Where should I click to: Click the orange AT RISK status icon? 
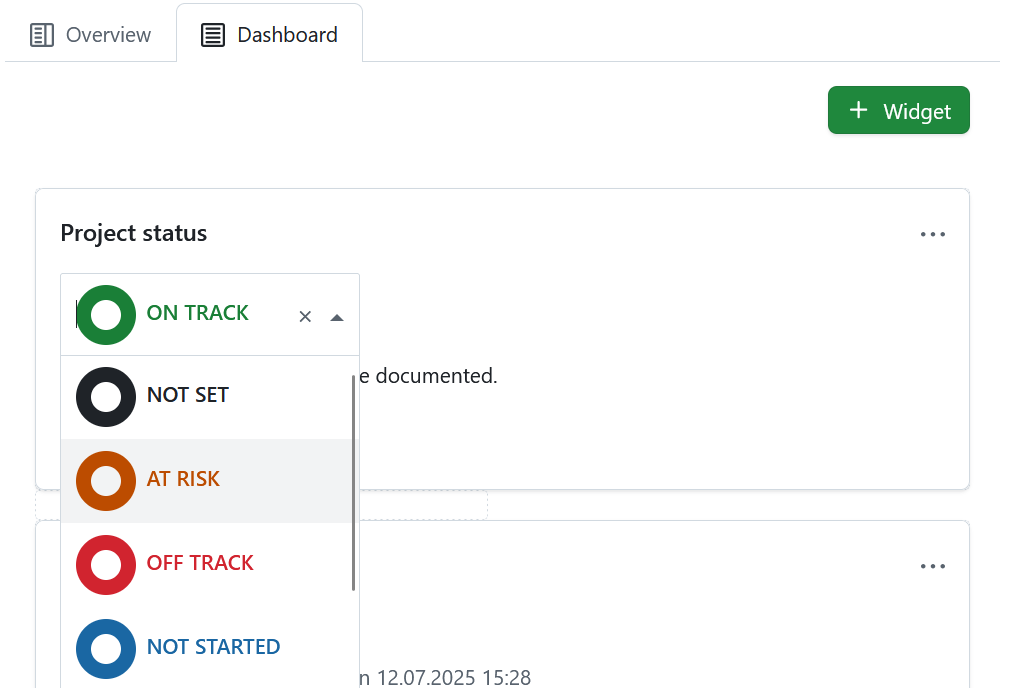105,480
